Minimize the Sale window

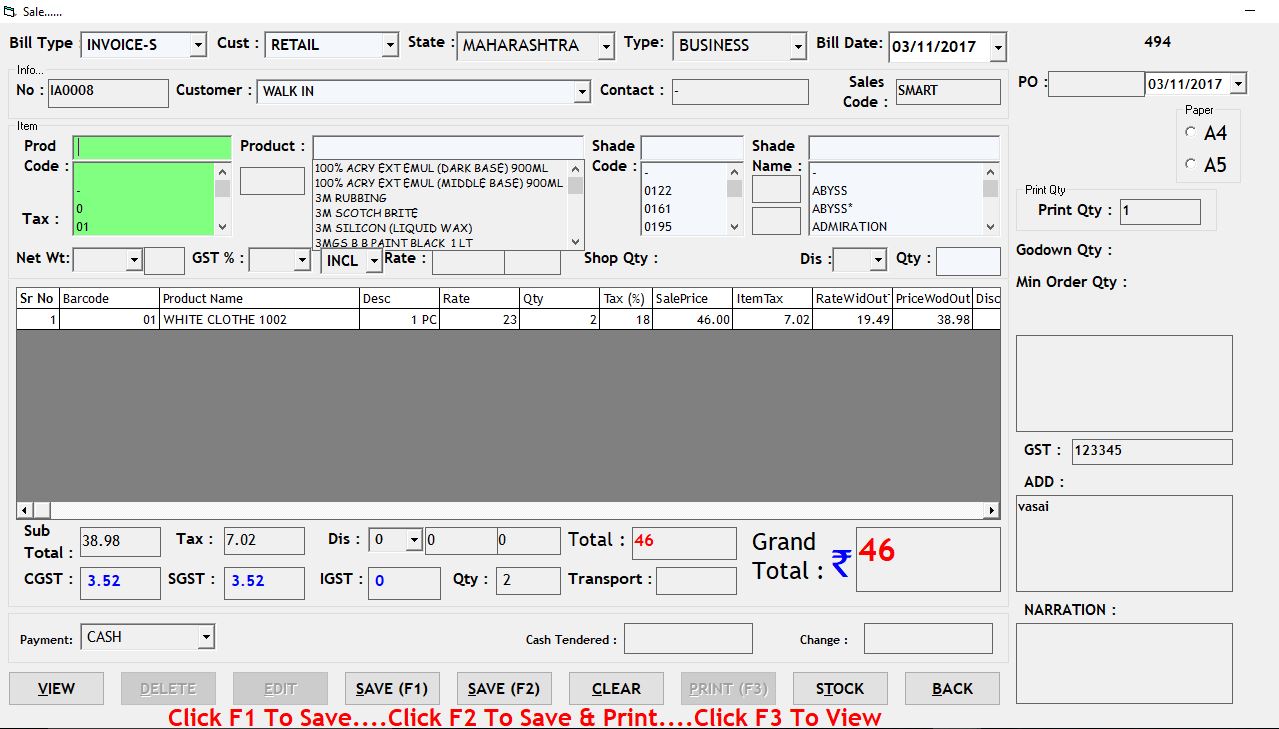[x=1248, y=10]
